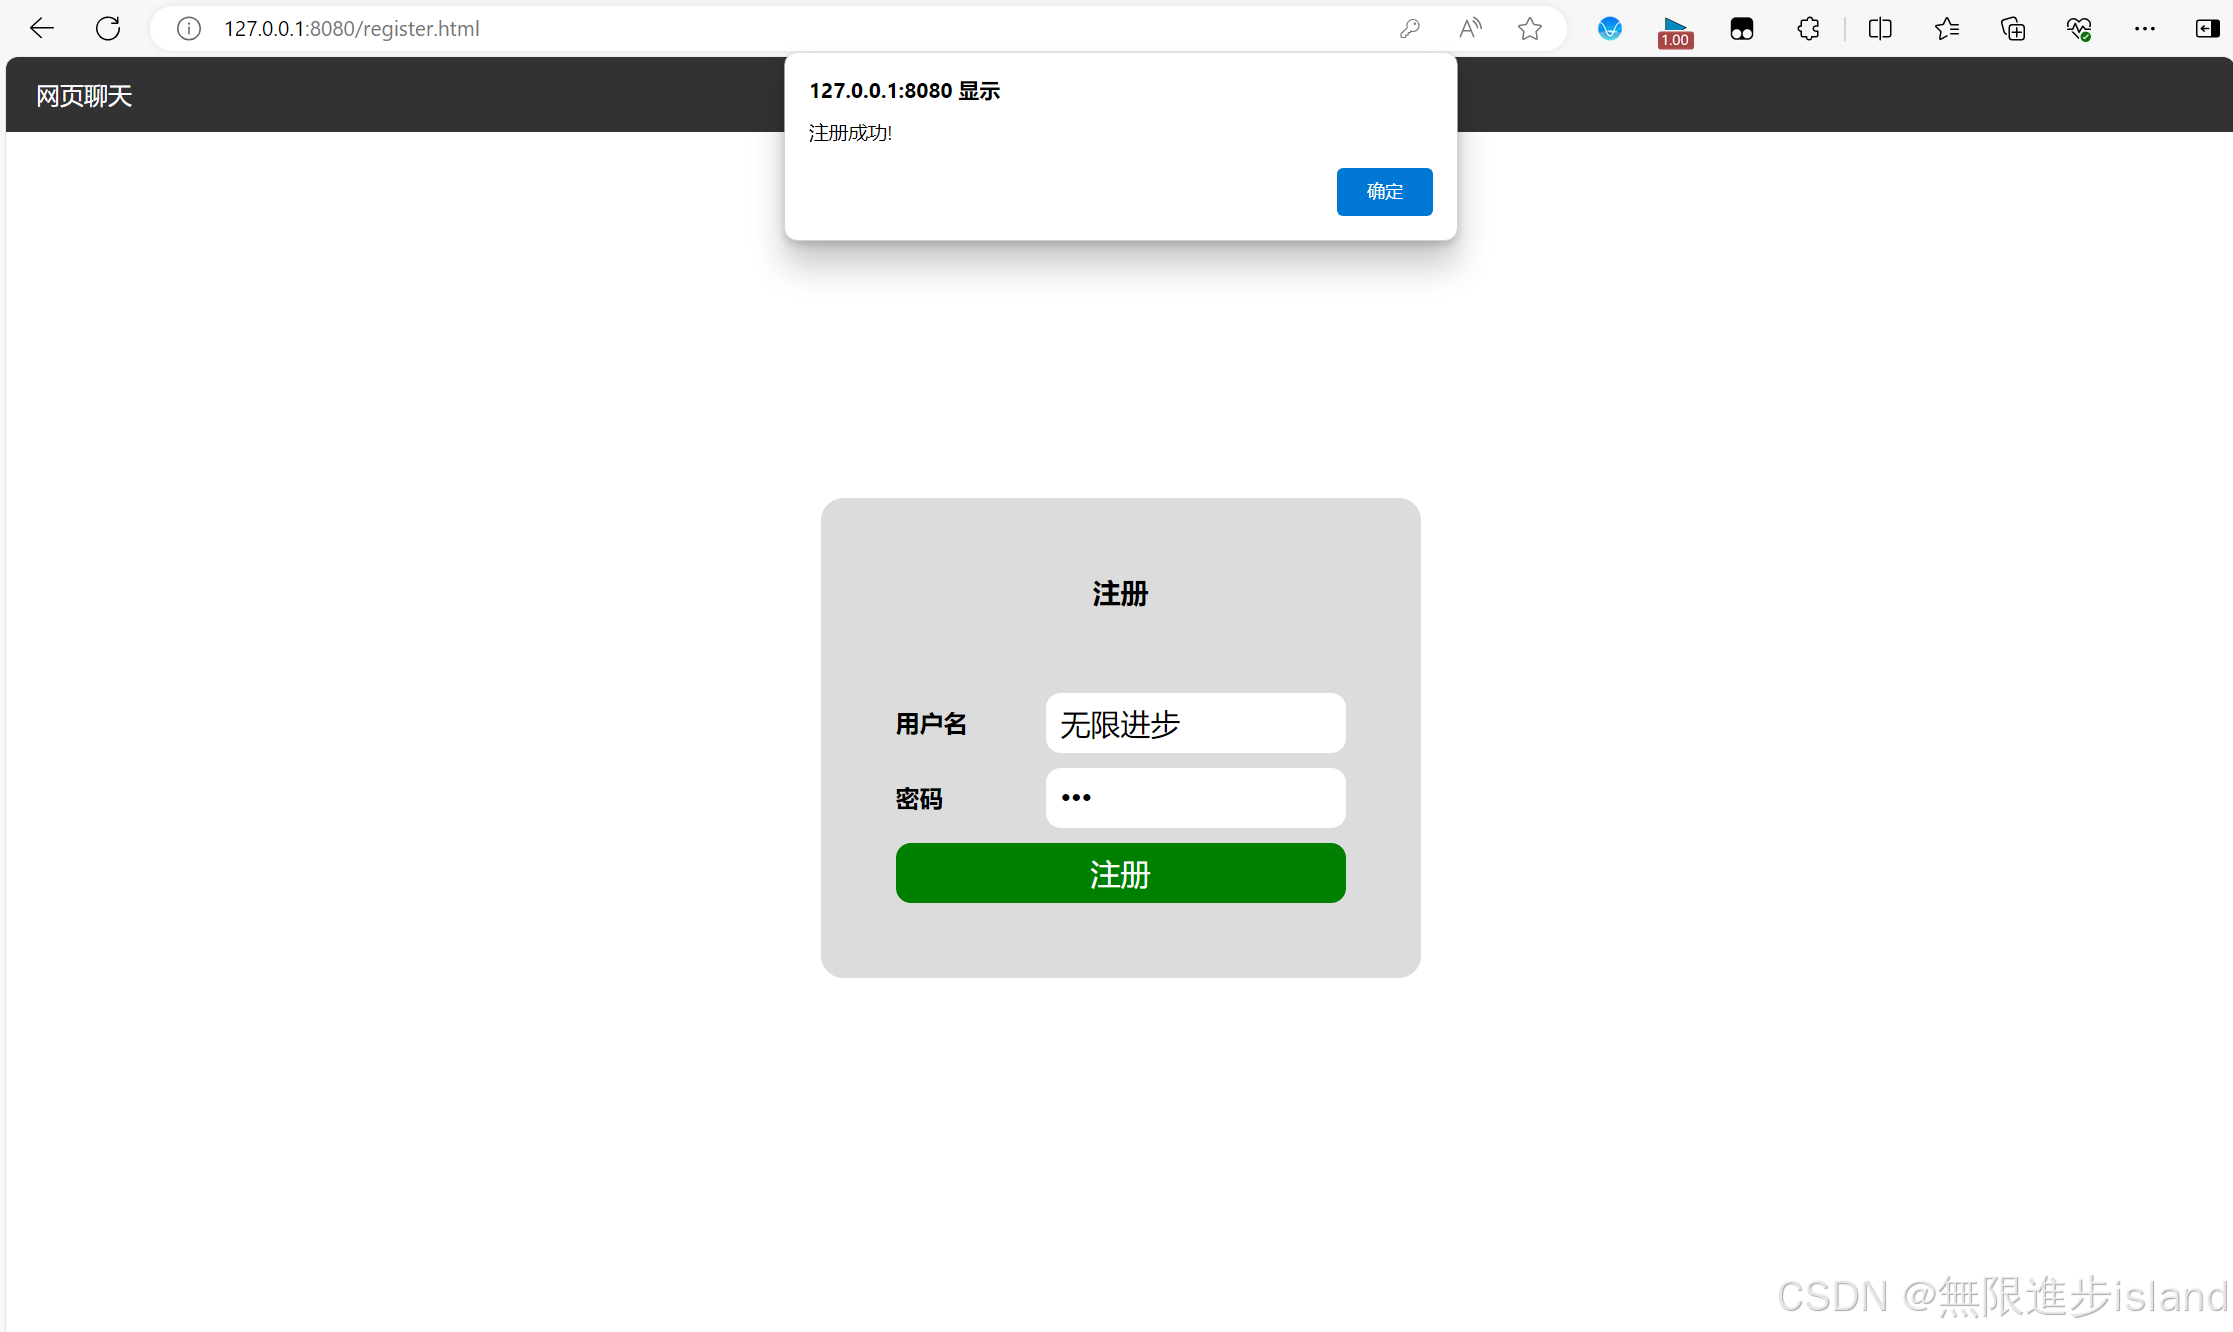The image size is (2233, 1332).
Task: Open the Settings and more ellipsis menu
Action: (x=2145, y=29)
